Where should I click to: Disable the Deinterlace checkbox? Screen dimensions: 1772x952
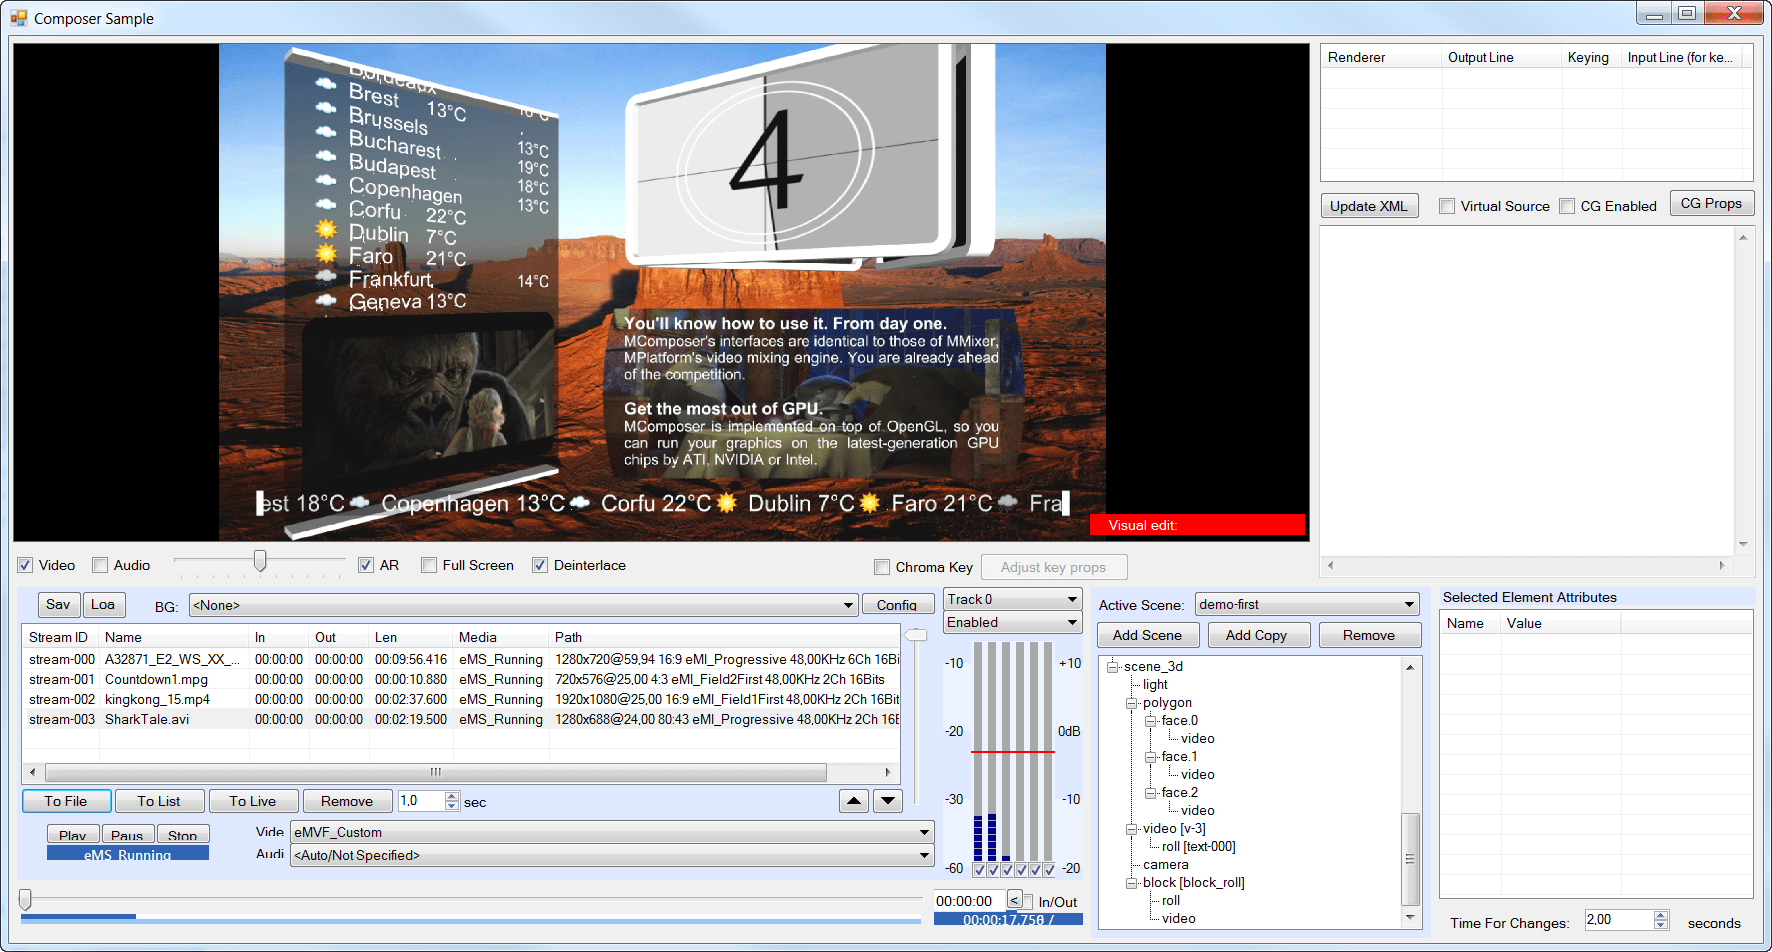coord(539,565)
